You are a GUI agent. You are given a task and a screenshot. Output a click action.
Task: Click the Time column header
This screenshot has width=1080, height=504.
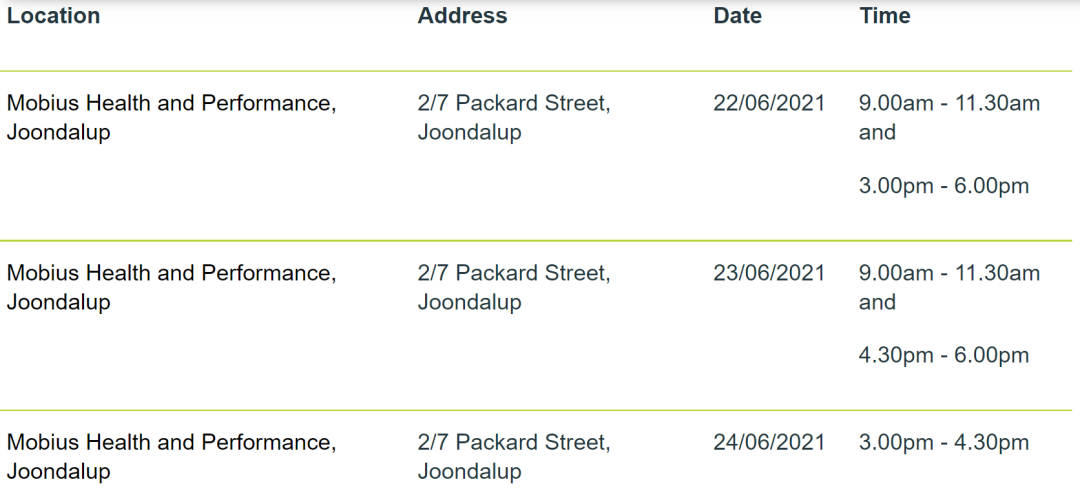884,16
